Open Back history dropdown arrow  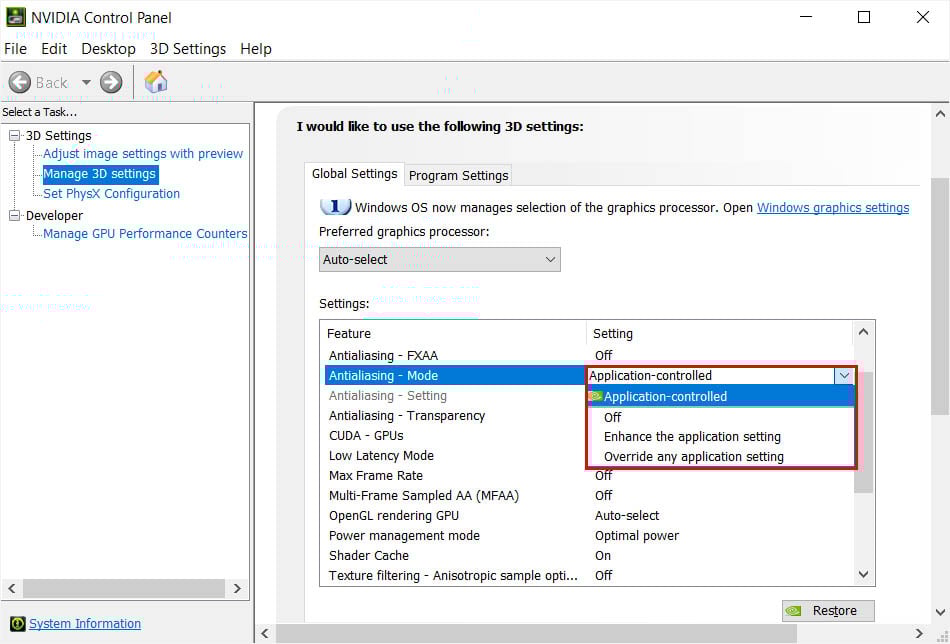[86, 82]
